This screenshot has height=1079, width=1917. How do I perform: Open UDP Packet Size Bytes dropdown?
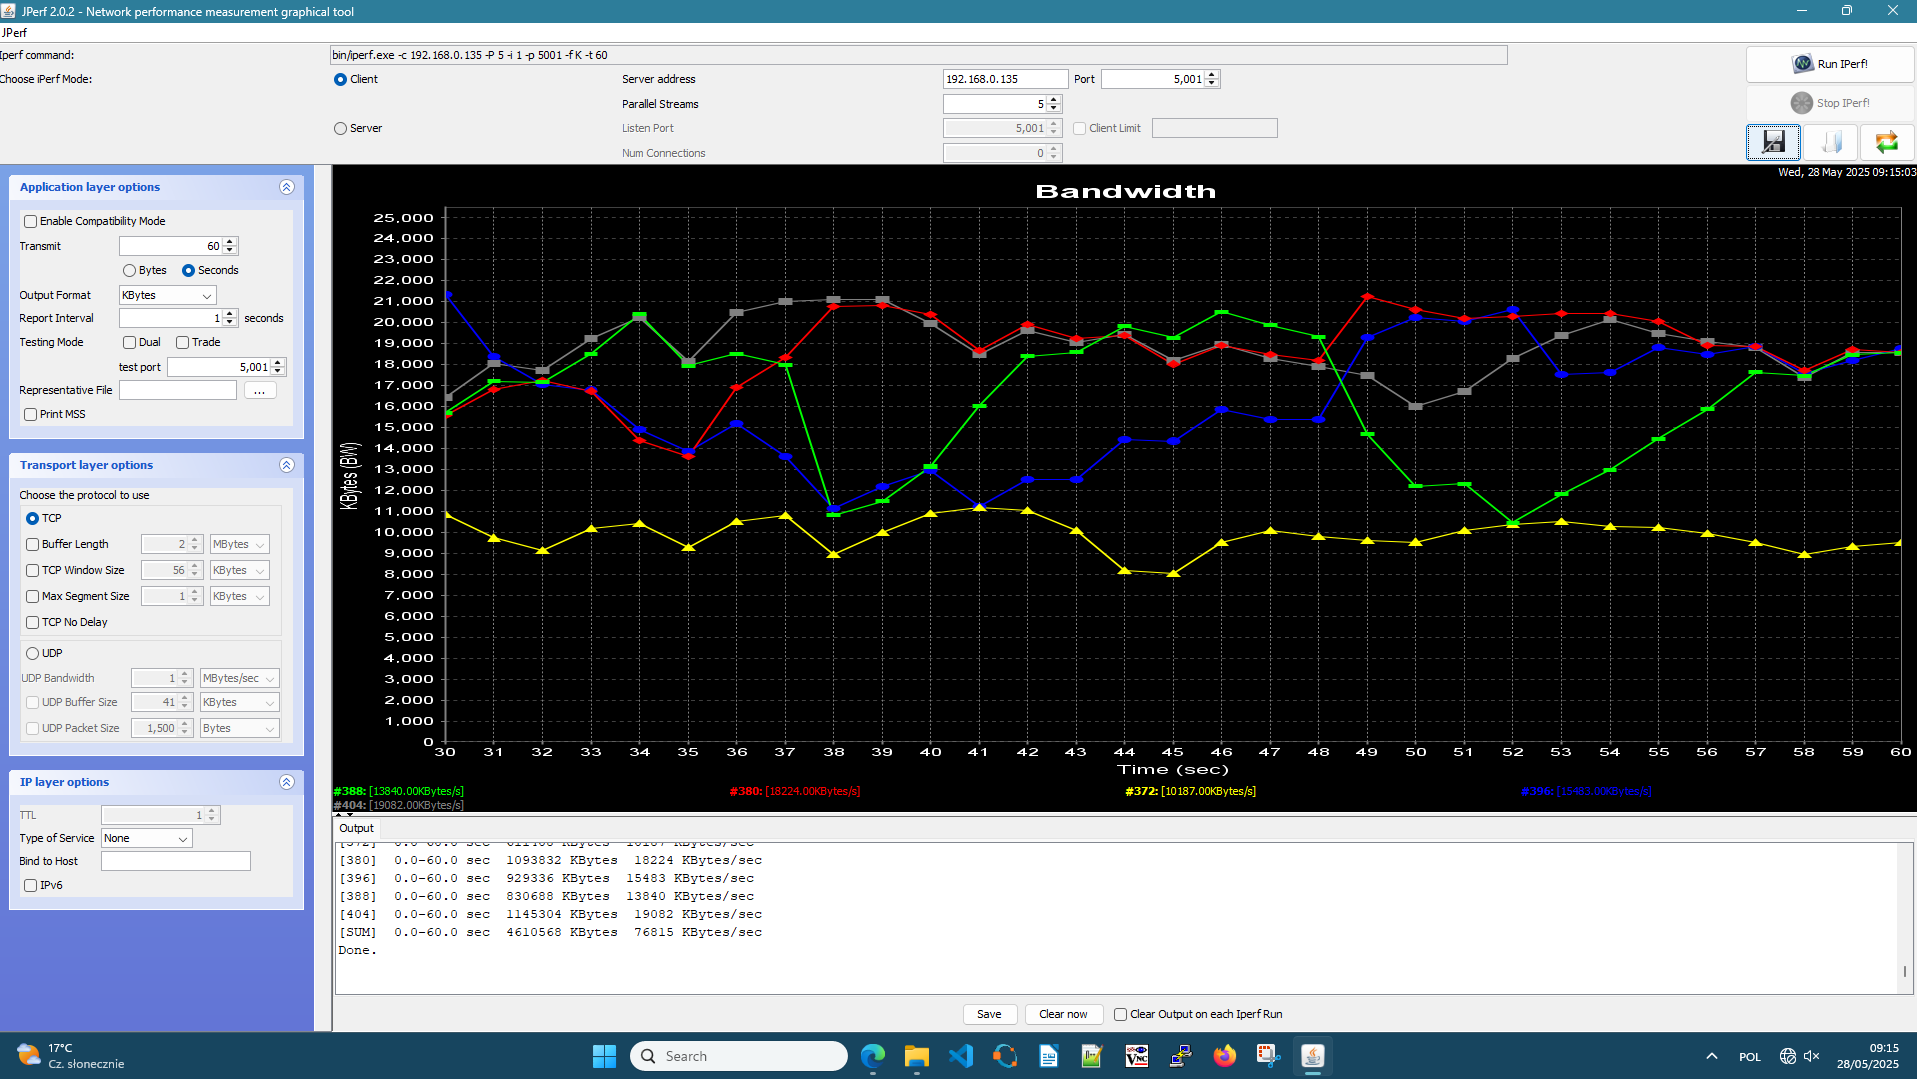[x=239, y=728]
